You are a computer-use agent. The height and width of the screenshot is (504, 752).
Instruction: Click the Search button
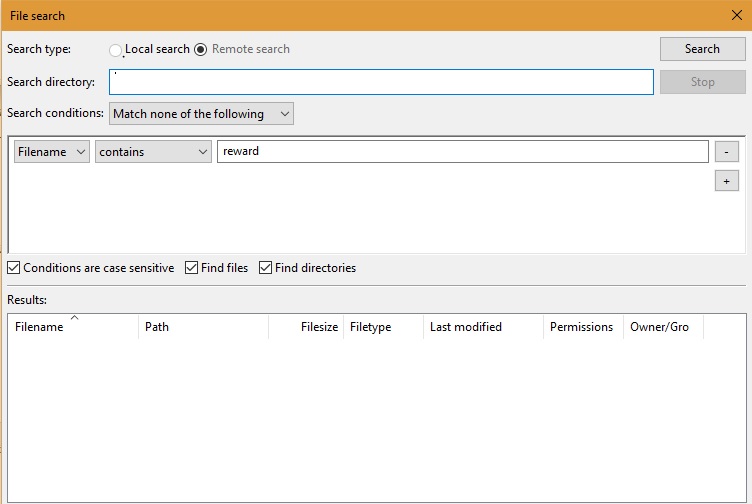coord(702,49)
